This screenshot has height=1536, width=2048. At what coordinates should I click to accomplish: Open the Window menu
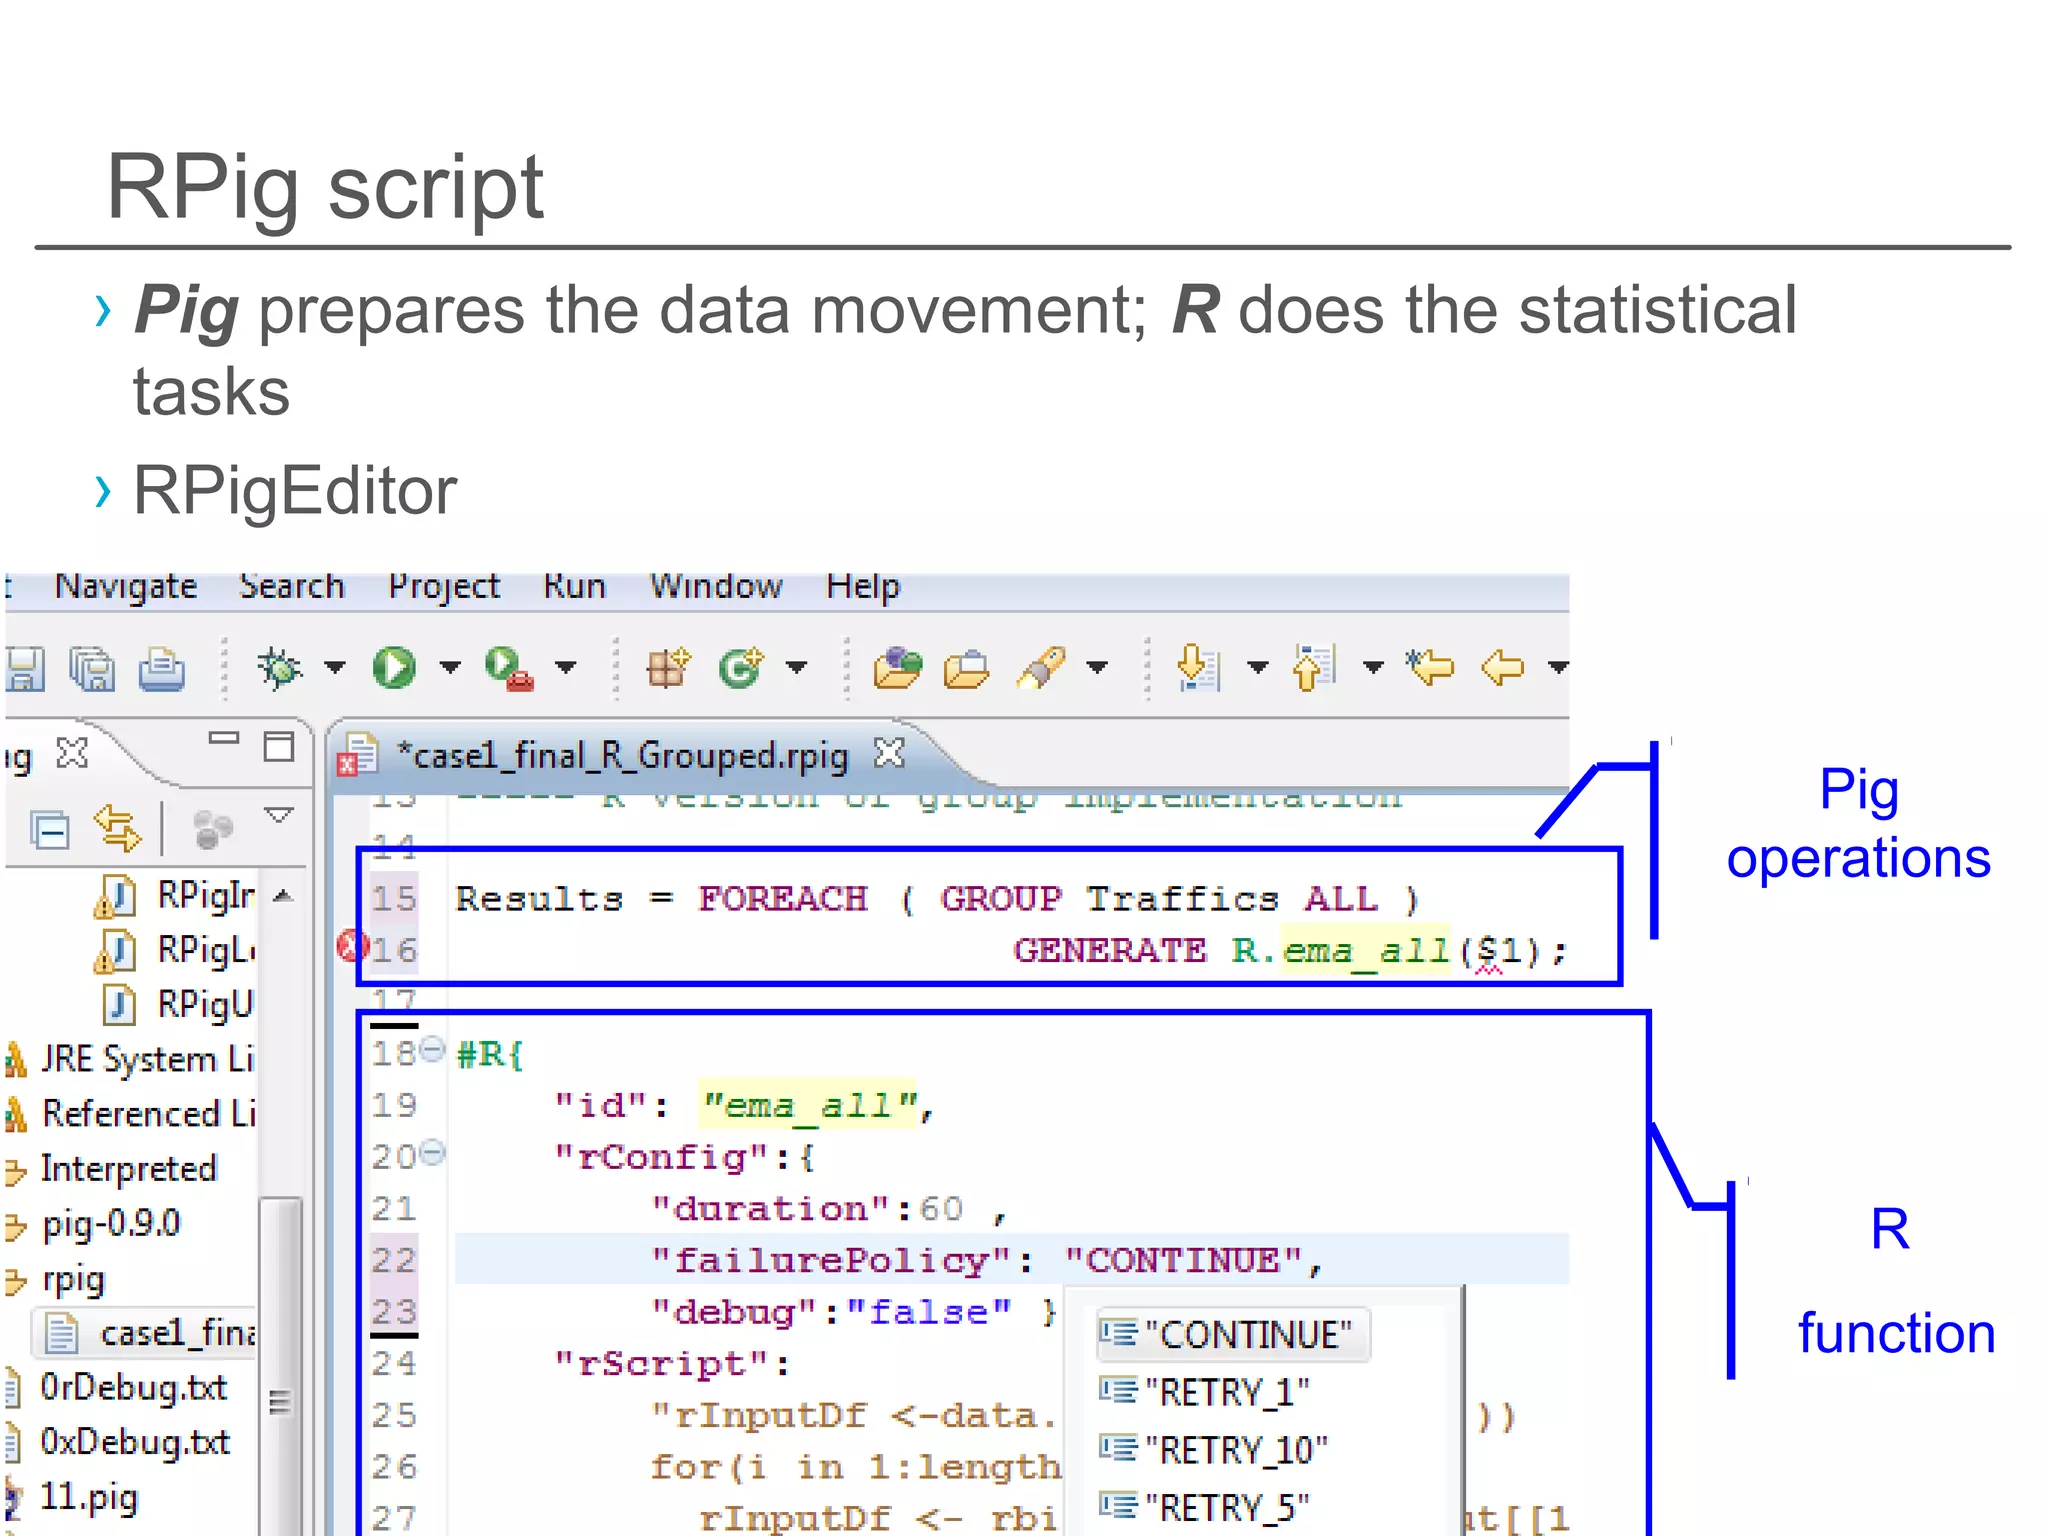[x=716, y=586]
